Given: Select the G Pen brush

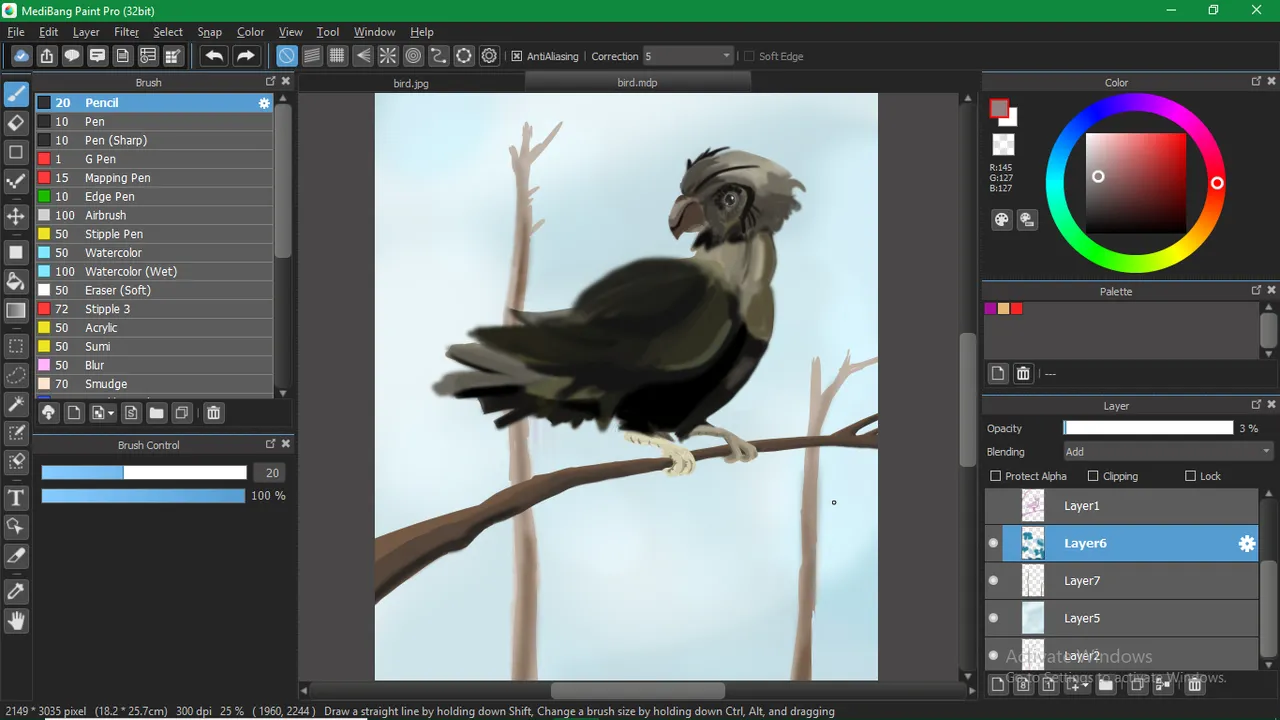Looking at the screenshot, I should click(154, 159).
